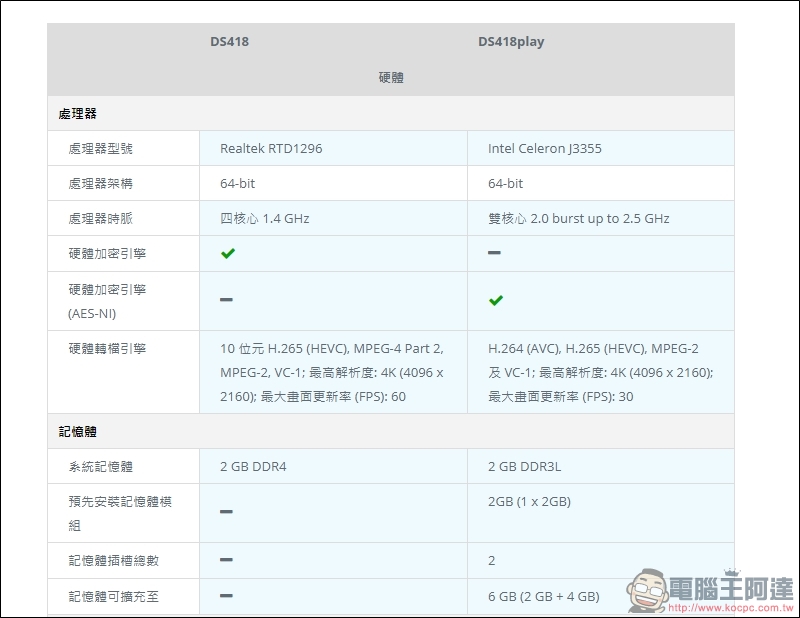The height and width of the screenshot is (618, 800).
Task: Click the 系統記憶體 row label
Action: (101, 466)
